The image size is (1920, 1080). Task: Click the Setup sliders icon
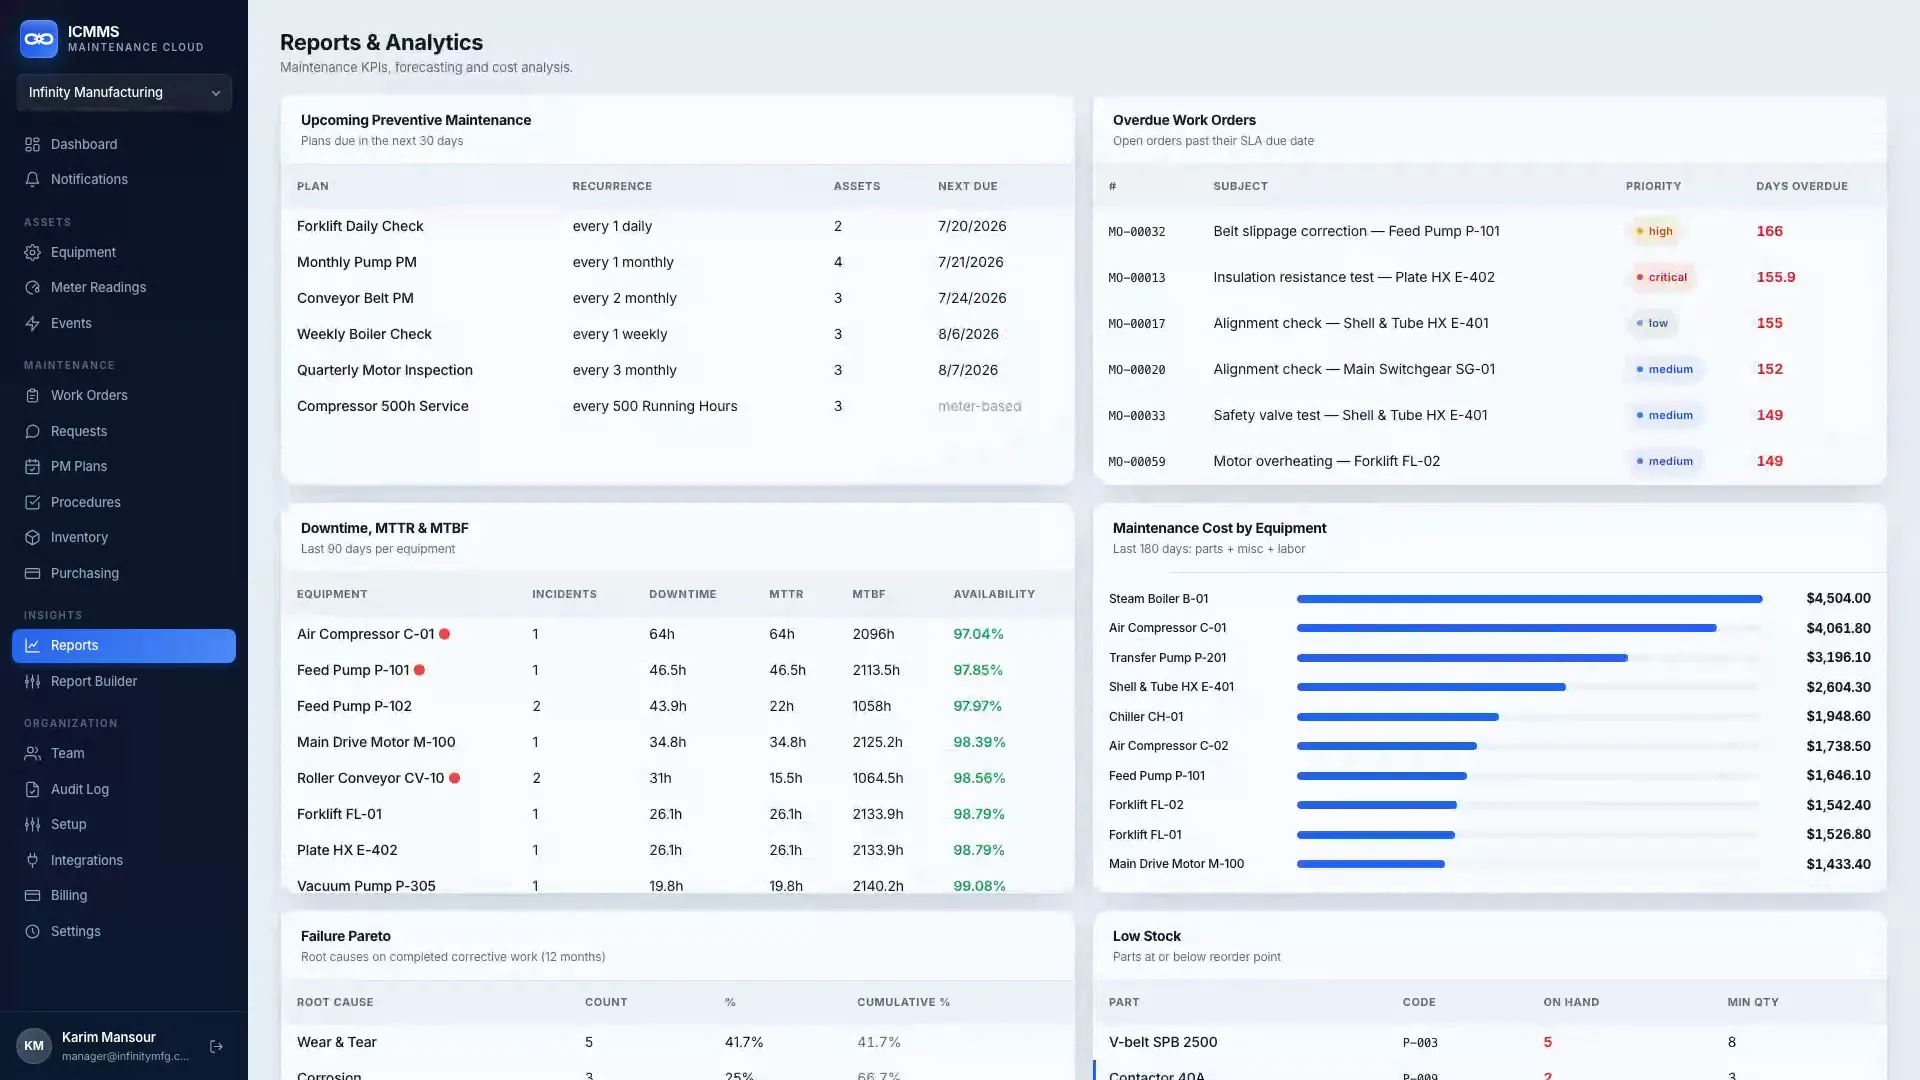[32, 824]
